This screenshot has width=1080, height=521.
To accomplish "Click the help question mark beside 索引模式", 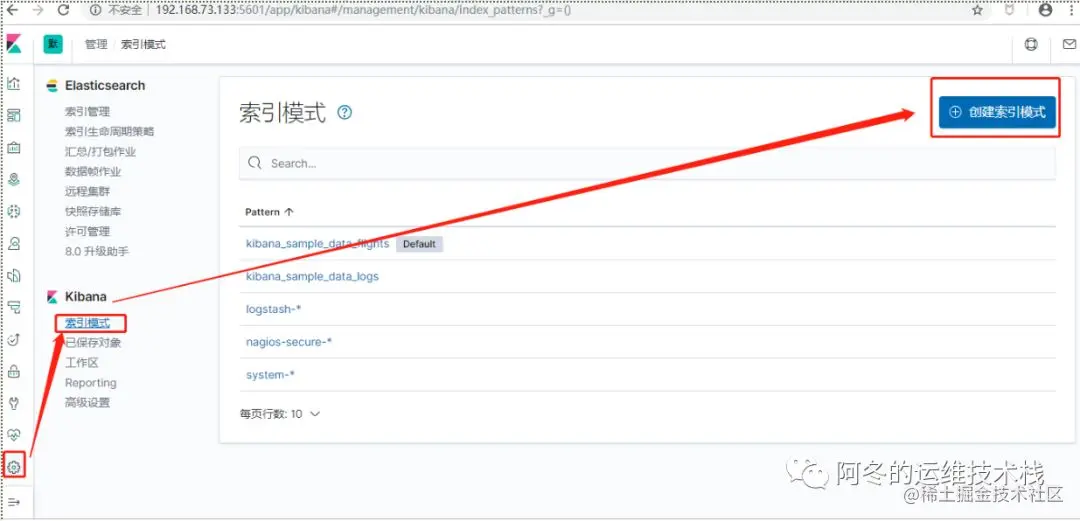I will (x=344, y=112).
